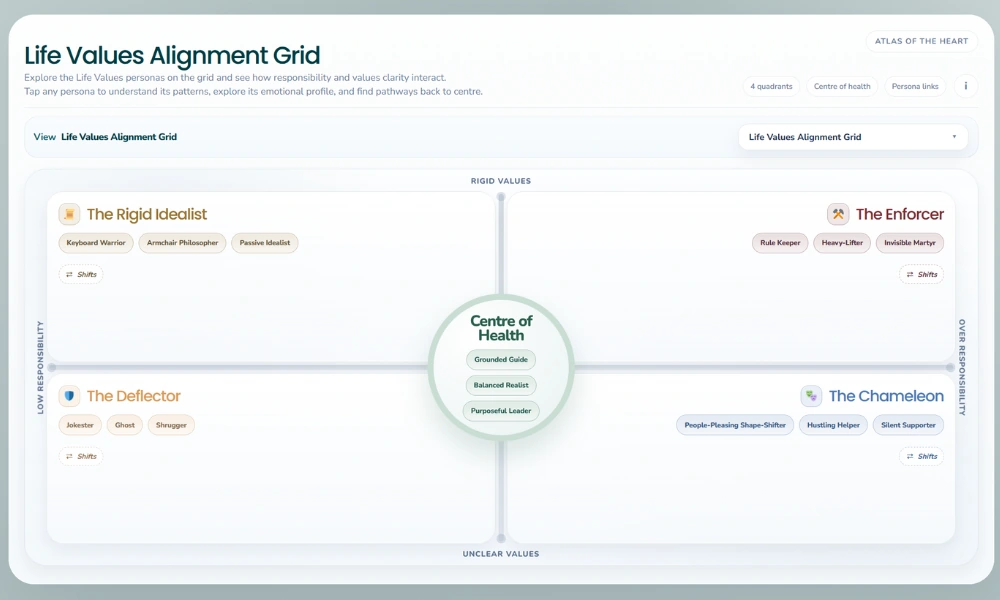Open Shifts under The Rigid Idealist
This screenshot has height=600, width=1000.
(81, 274)
